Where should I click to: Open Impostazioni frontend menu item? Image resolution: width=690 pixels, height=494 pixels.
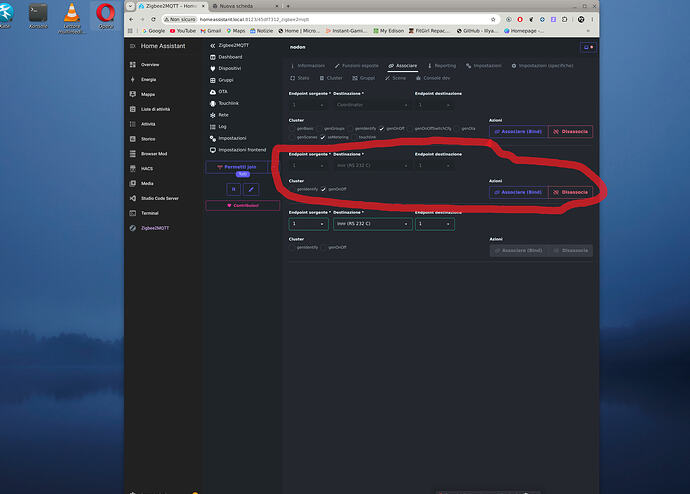pos(238,150)
